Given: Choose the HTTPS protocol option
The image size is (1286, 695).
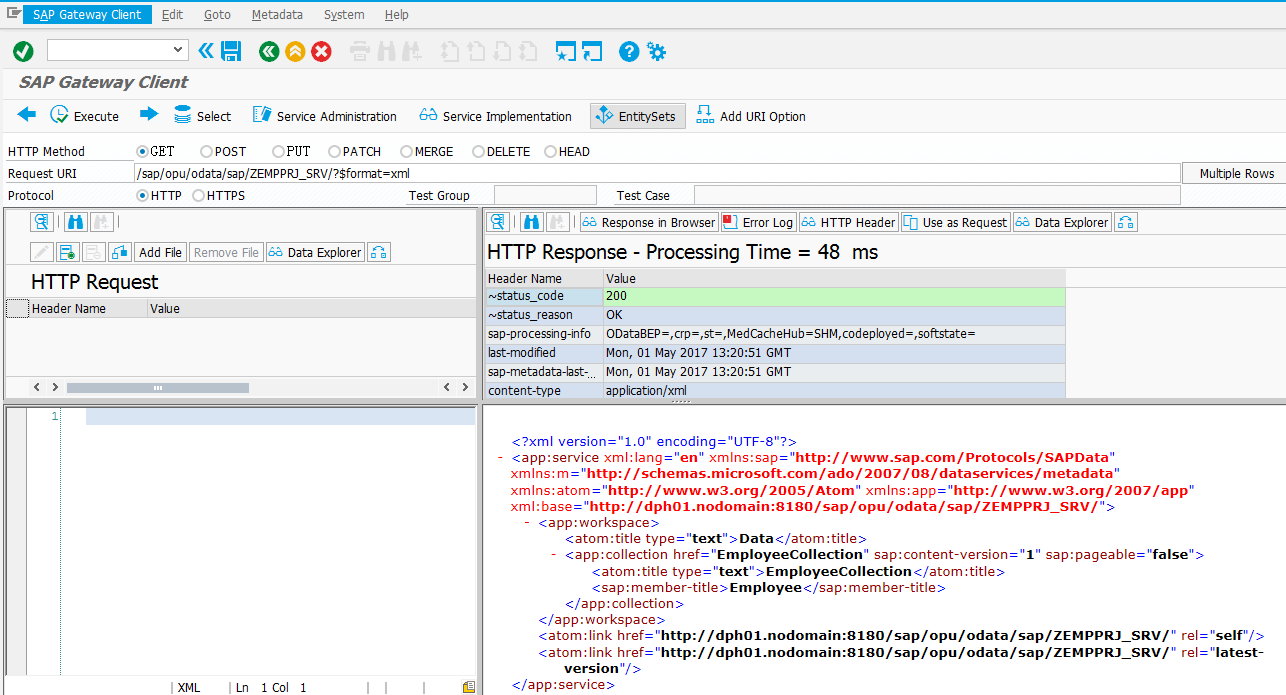Looking at the screenshot, I should [198, 196].
